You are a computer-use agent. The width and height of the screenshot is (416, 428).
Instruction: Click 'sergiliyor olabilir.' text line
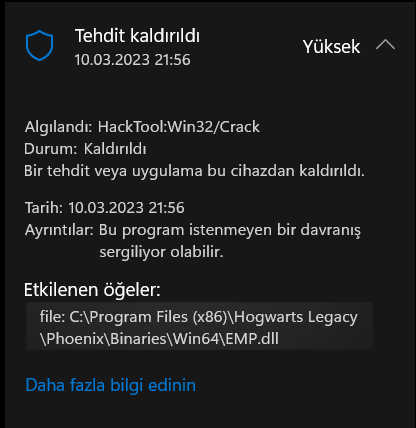point(161,252)
